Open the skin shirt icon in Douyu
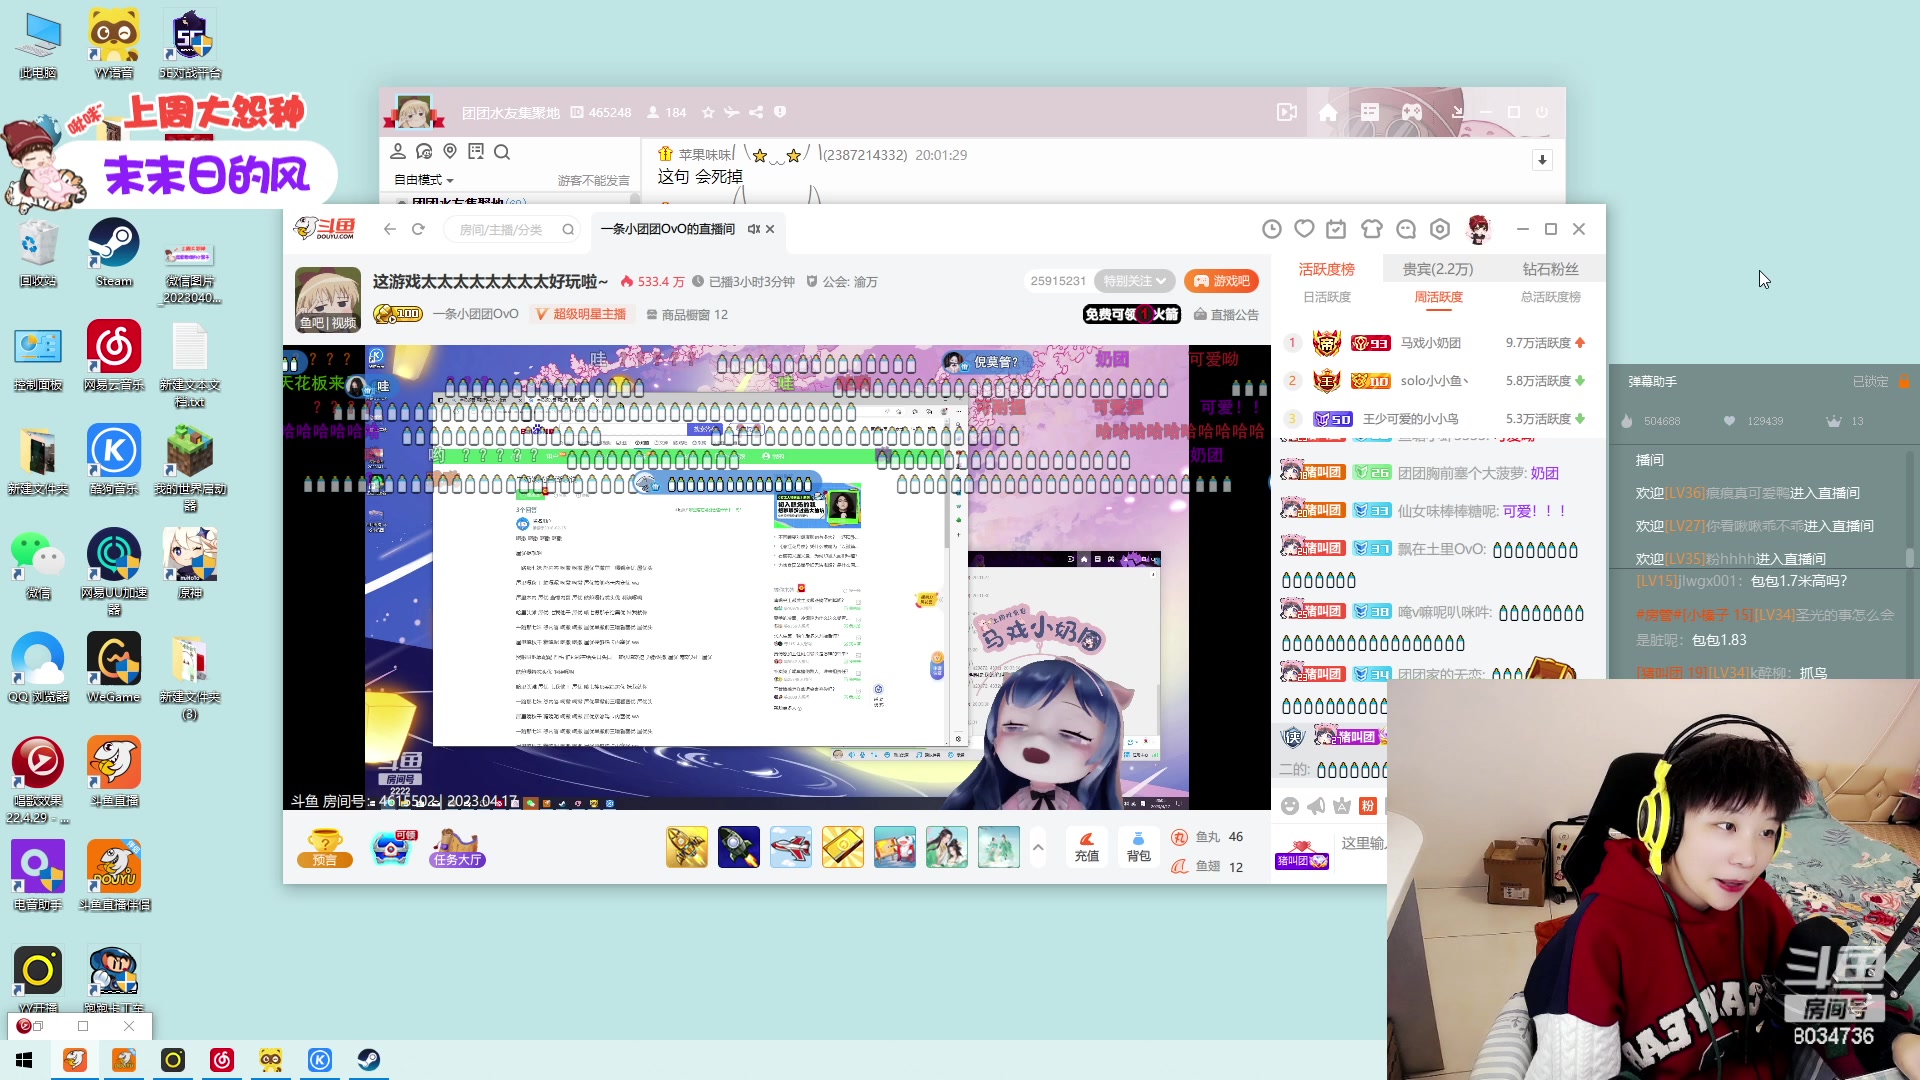The width and height of the screenshot is (1920, 1080). [x=1372, y=229]
